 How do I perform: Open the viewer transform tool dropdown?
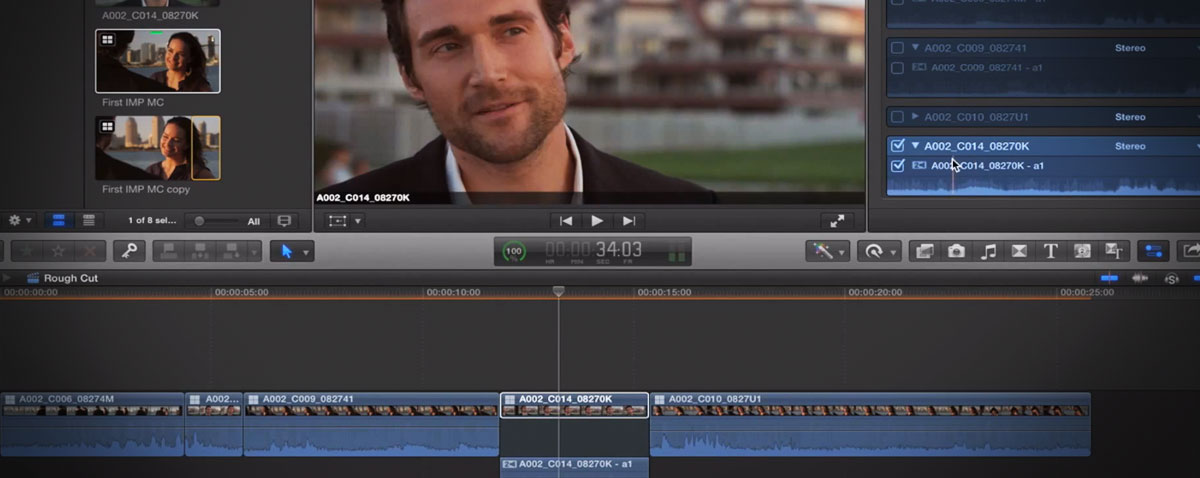click(345, 221)
